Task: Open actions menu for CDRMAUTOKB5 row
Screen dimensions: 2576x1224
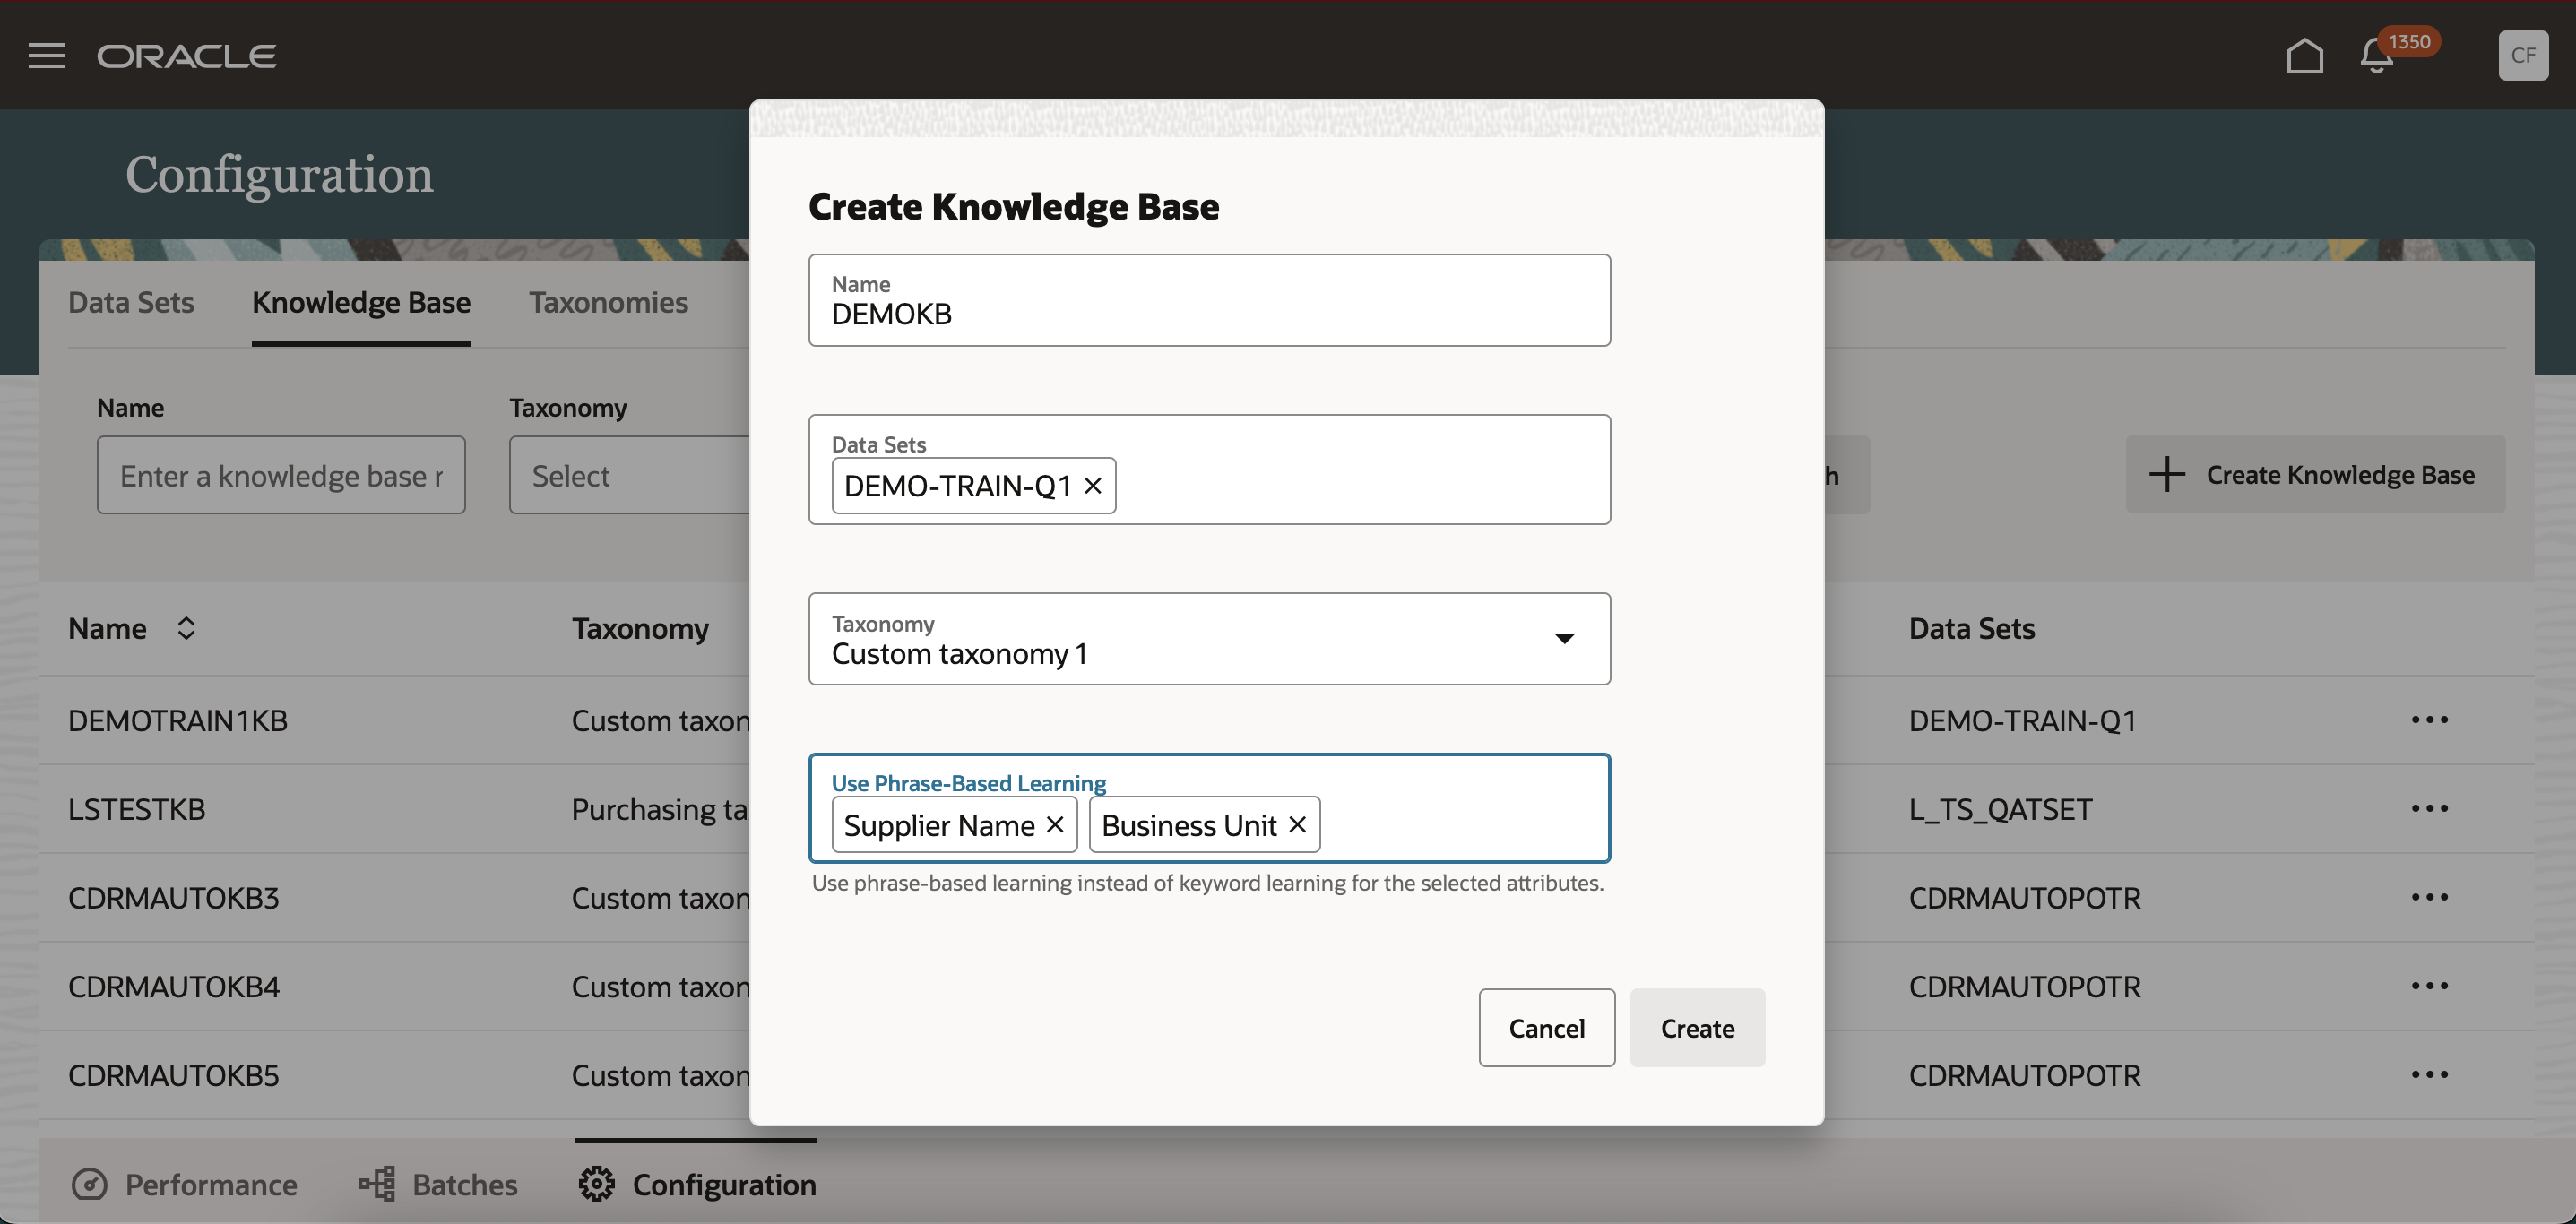Action: [x=2429, y=1075]
